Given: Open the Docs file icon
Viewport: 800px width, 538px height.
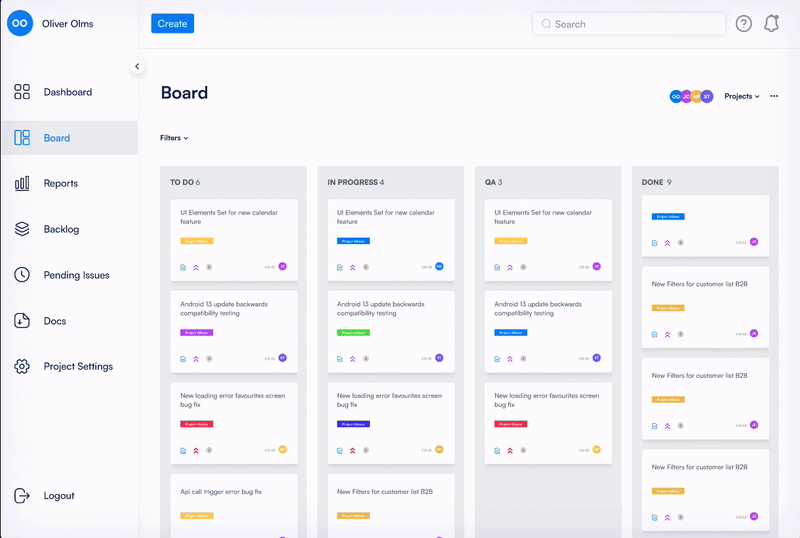Looking at the screenshot, I should 22,321.
